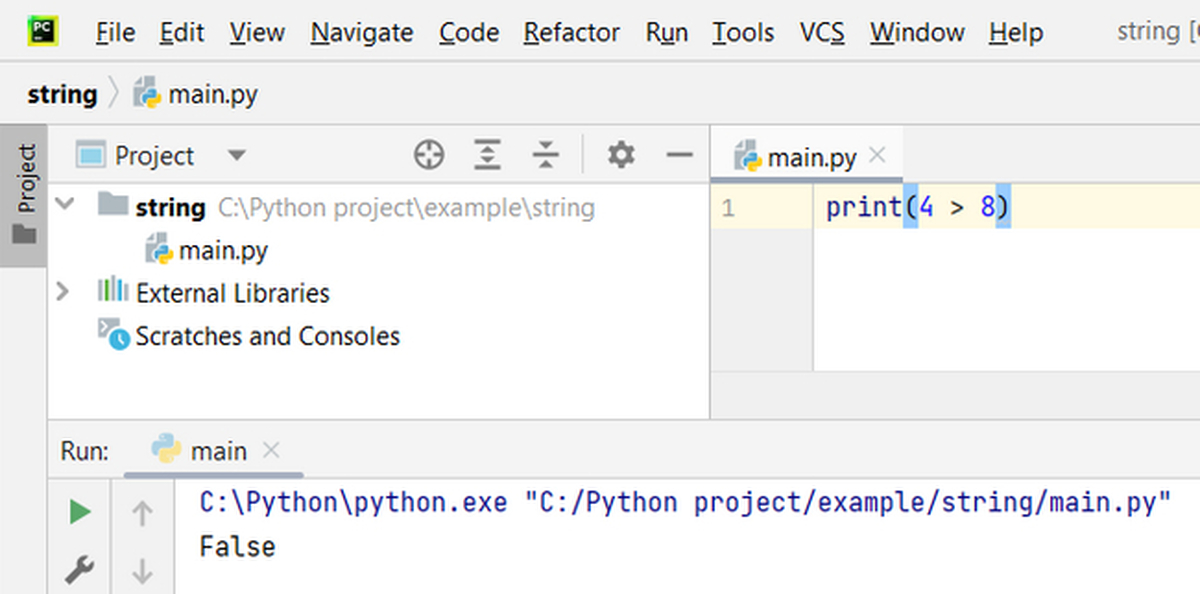Toggle the vertical Project tool window tab
The image size is (1200, 594).
click(x=24, y=195)
